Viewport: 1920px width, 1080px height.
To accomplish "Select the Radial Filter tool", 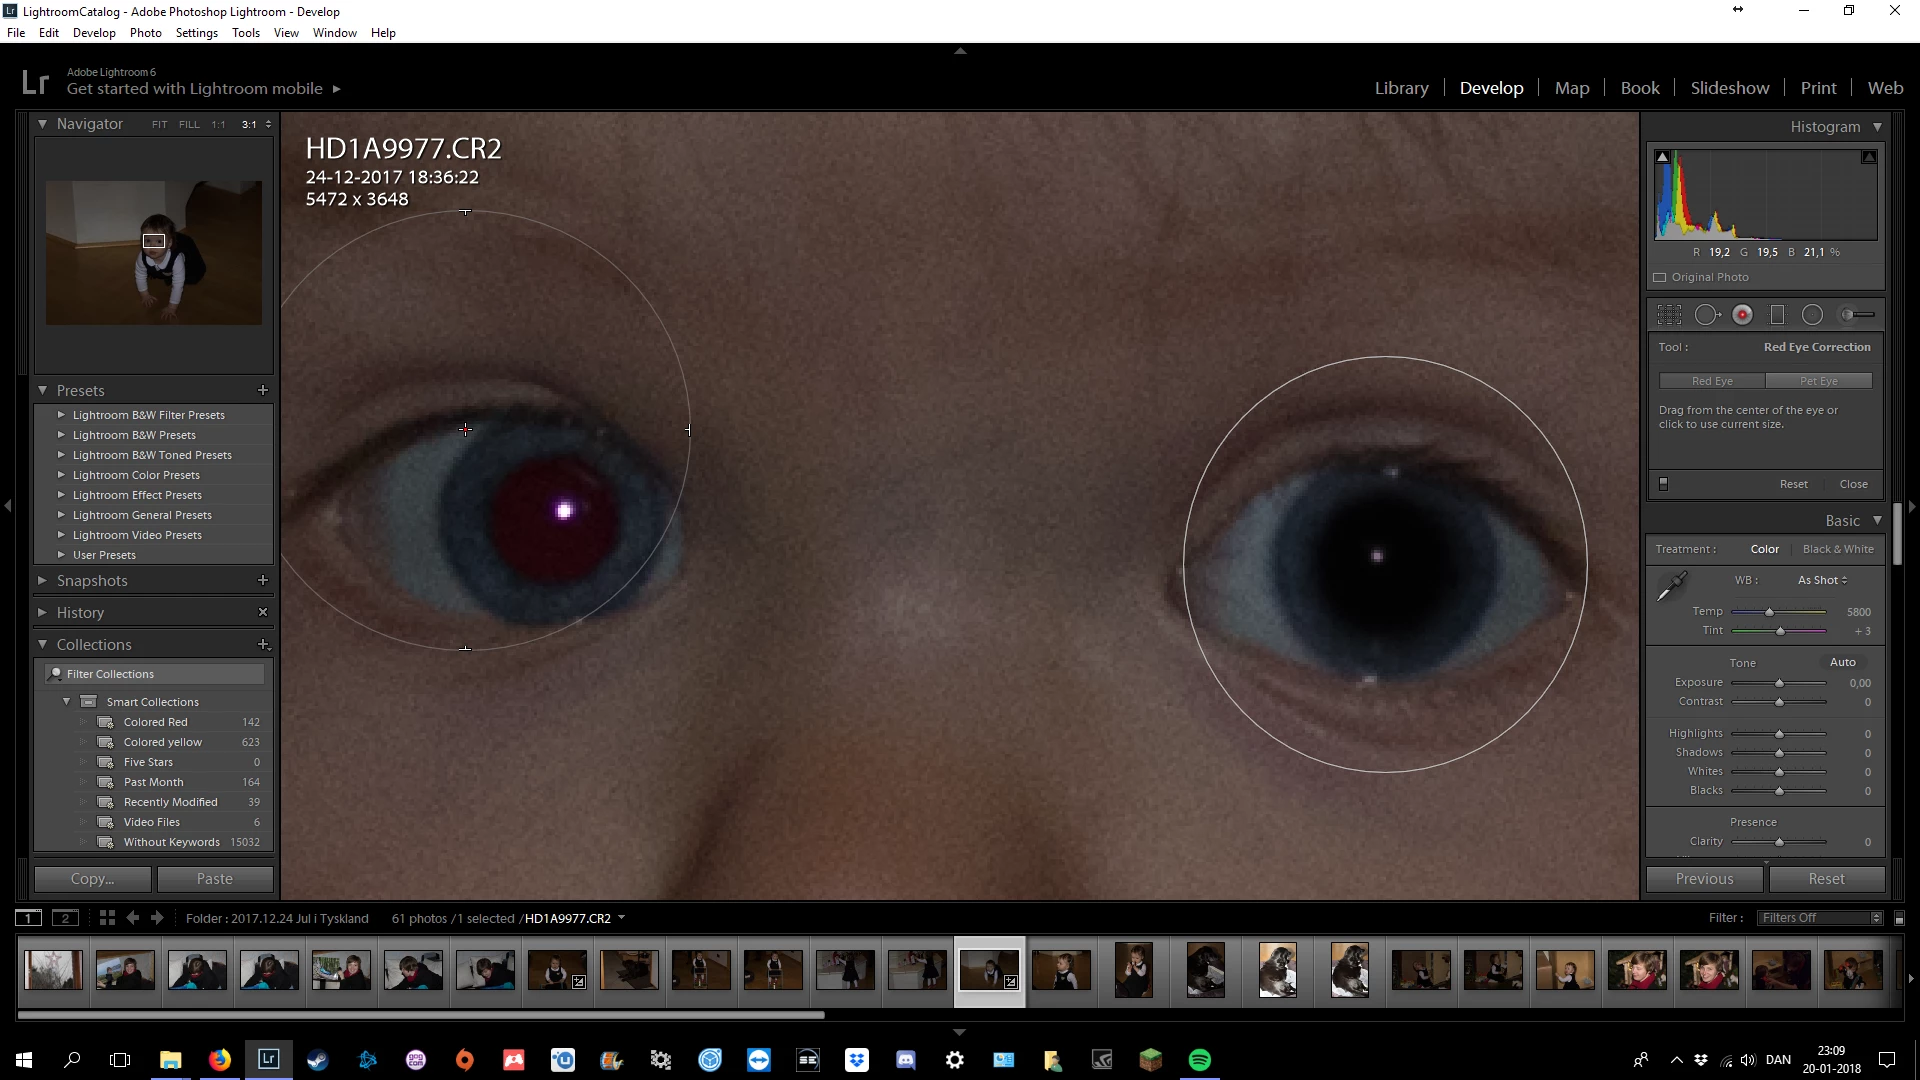I will click(1812, 315).
